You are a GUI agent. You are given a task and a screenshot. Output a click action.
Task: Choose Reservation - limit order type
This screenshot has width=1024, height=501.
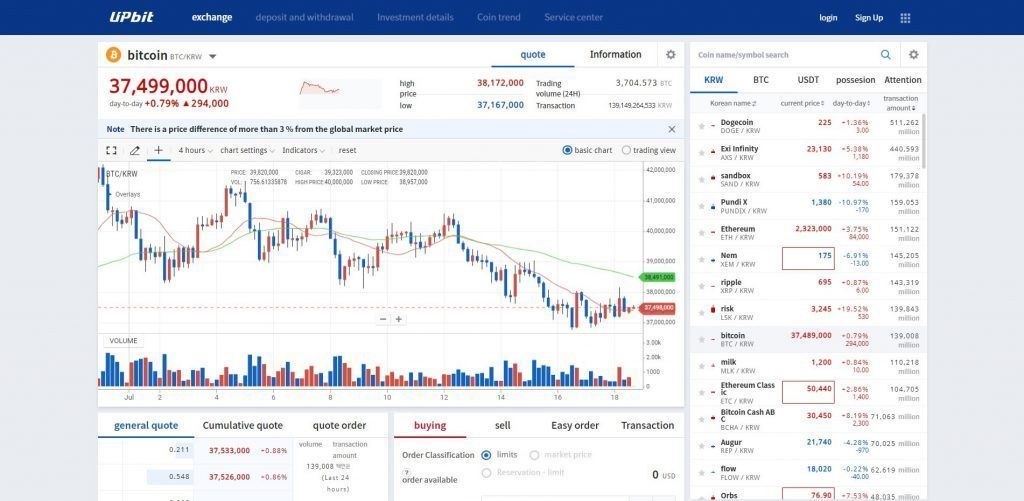(486, 472)
